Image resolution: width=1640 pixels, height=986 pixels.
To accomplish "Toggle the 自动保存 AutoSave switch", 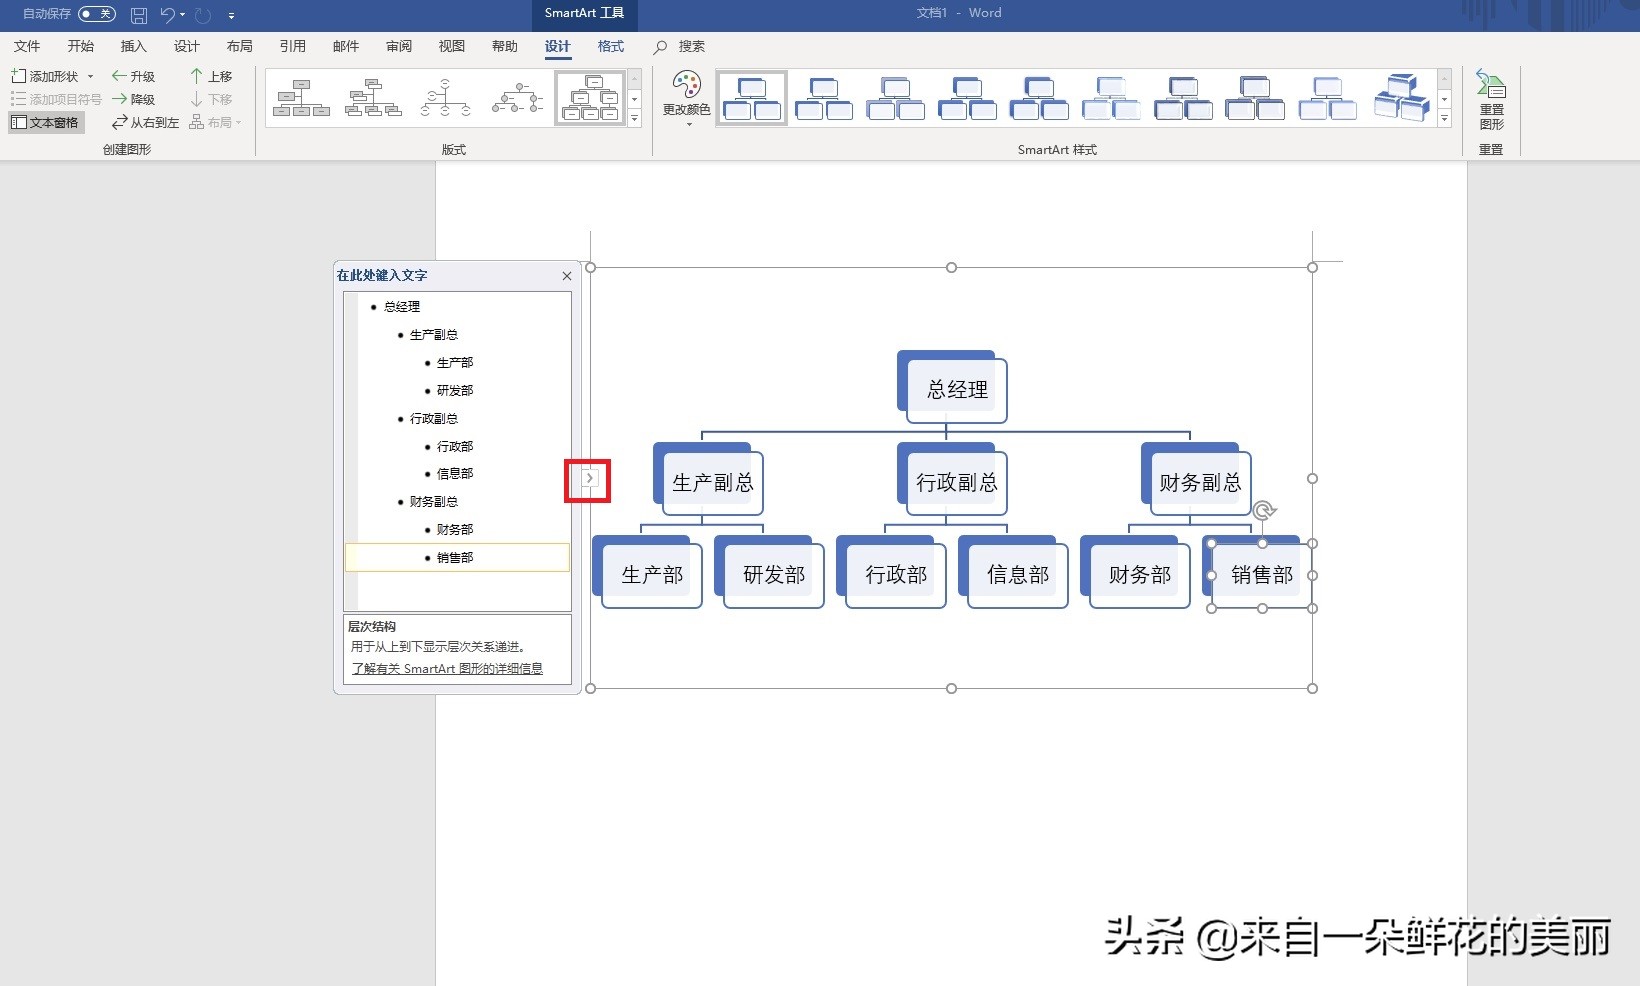I will pos(96,14).
